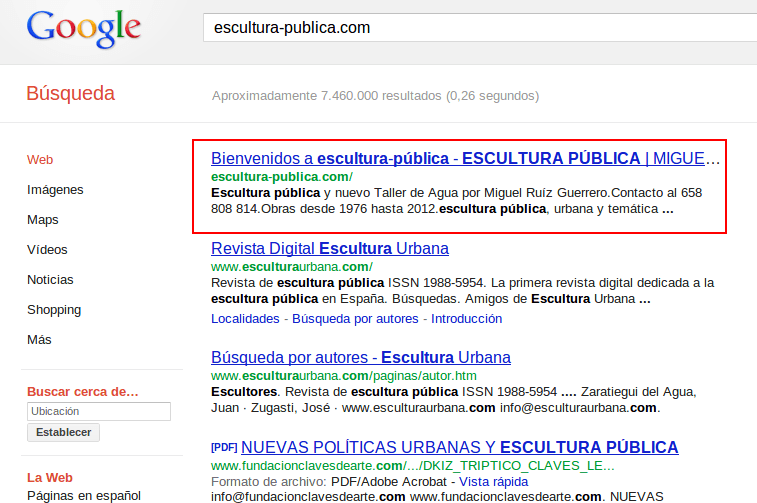
Task: Click the green escultura-publica.com/ URL
Action: (282, 177)
